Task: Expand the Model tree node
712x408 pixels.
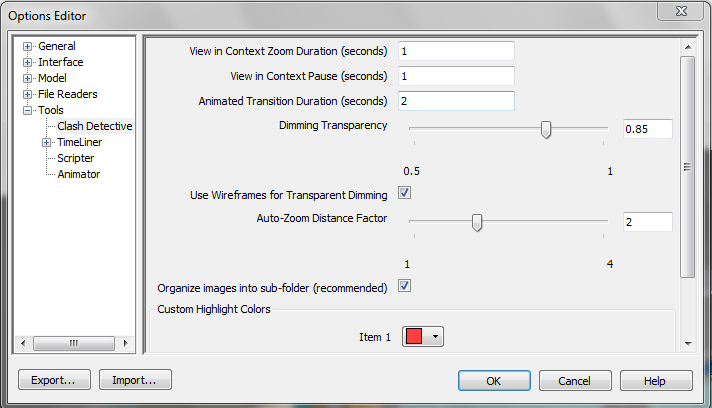Action: pos(28,79)
